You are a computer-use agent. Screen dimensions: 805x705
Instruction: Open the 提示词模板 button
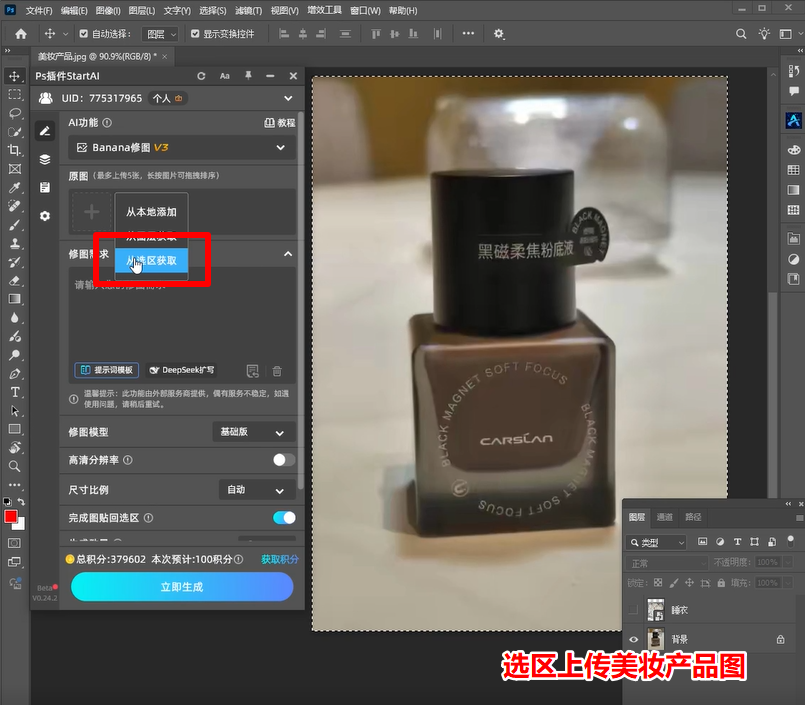click(107, 370)
